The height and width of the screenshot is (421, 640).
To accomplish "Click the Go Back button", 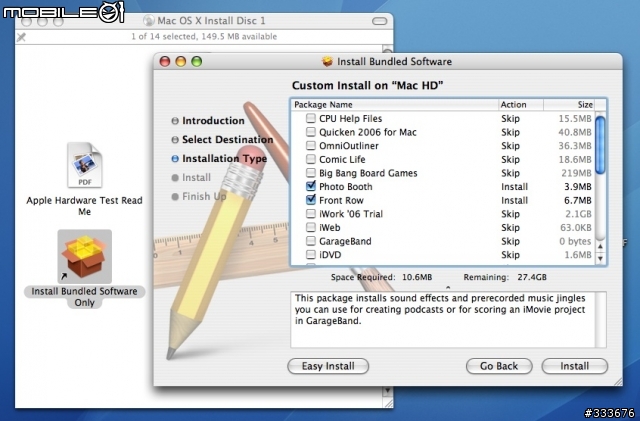I will 499,366.
